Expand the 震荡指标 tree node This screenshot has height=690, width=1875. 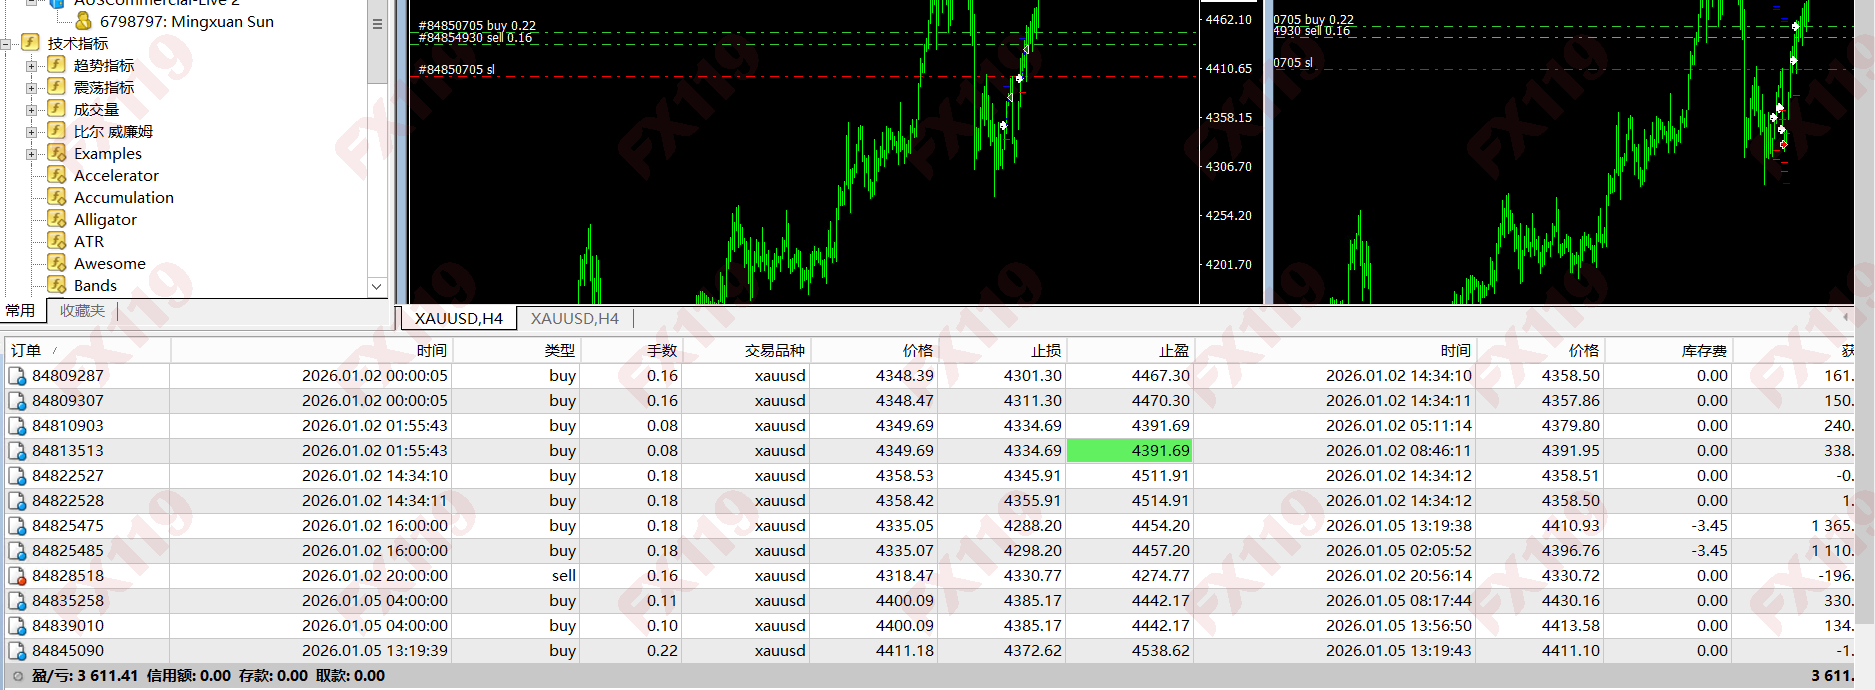point(31,88)
